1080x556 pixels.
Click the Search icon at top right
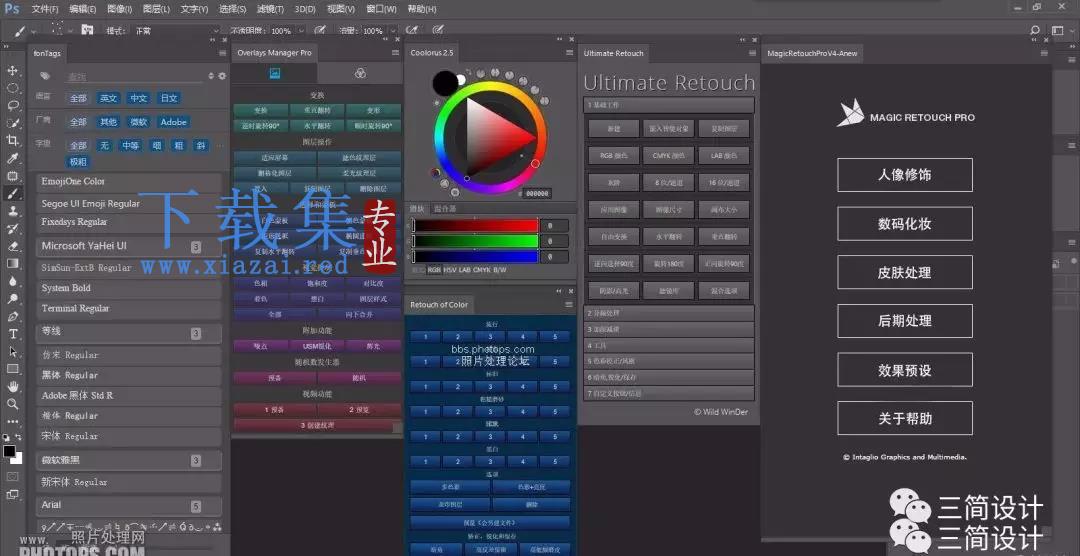click(x=1035, y=30)
